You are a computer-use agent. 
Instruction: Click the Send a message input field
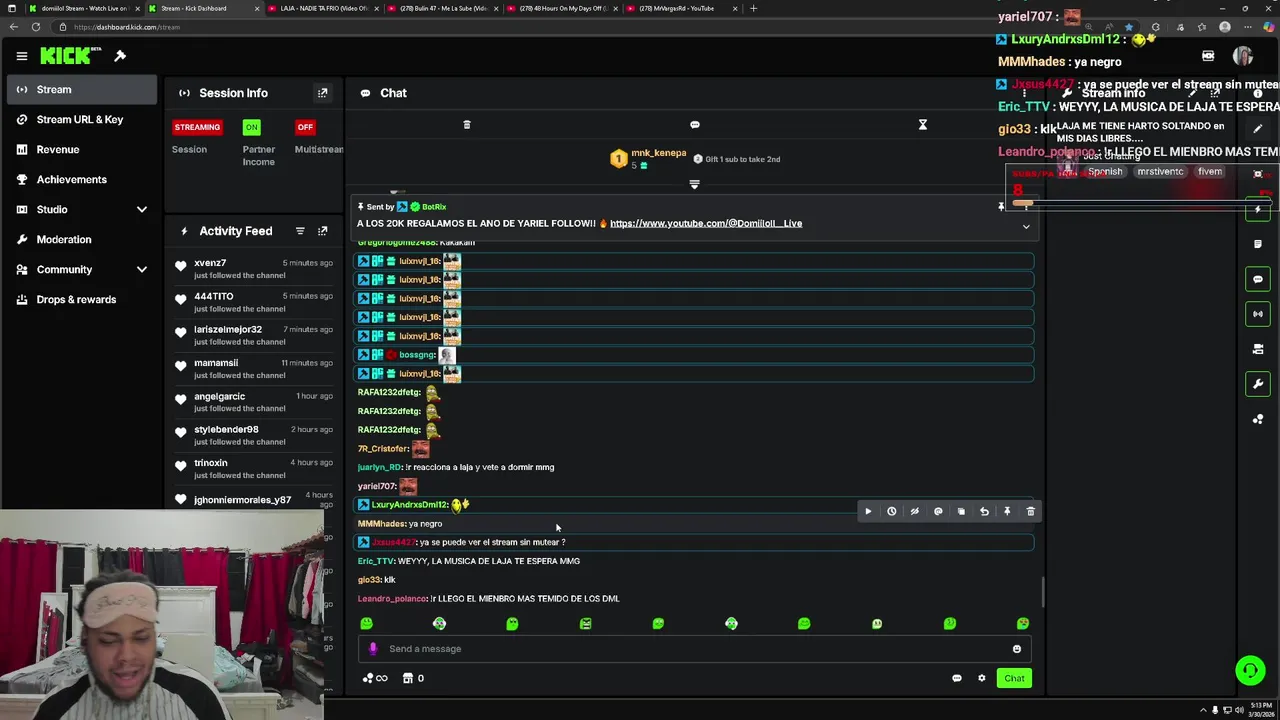694,649
